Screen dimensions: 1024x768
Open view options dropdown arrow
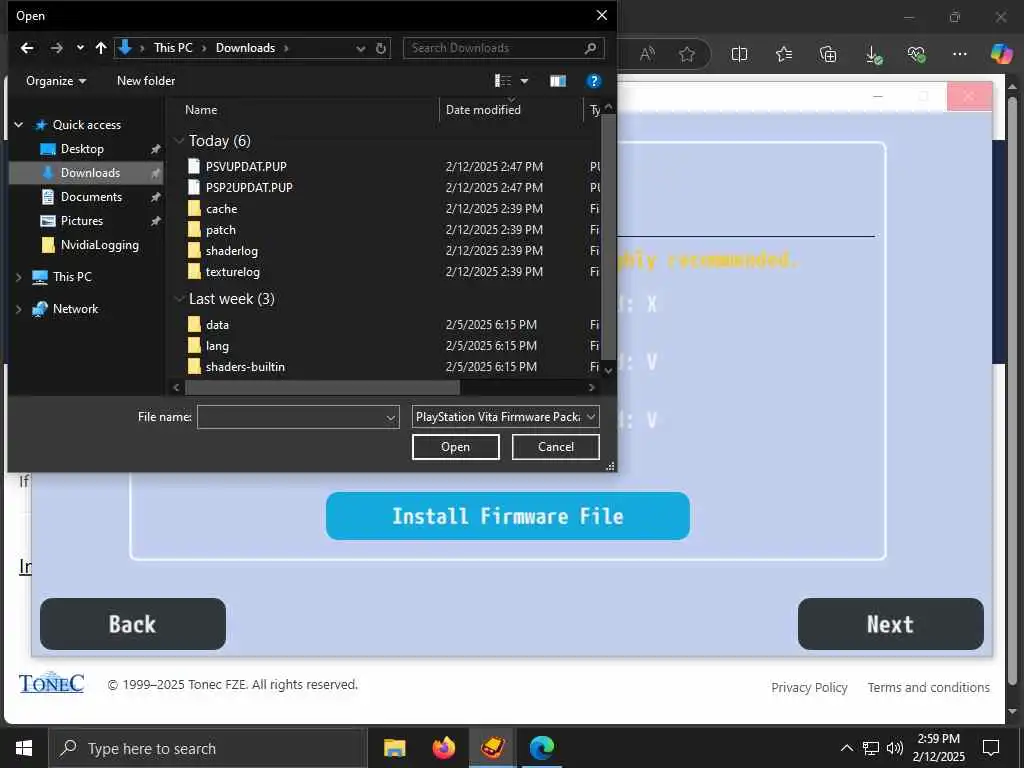point(524,81)
